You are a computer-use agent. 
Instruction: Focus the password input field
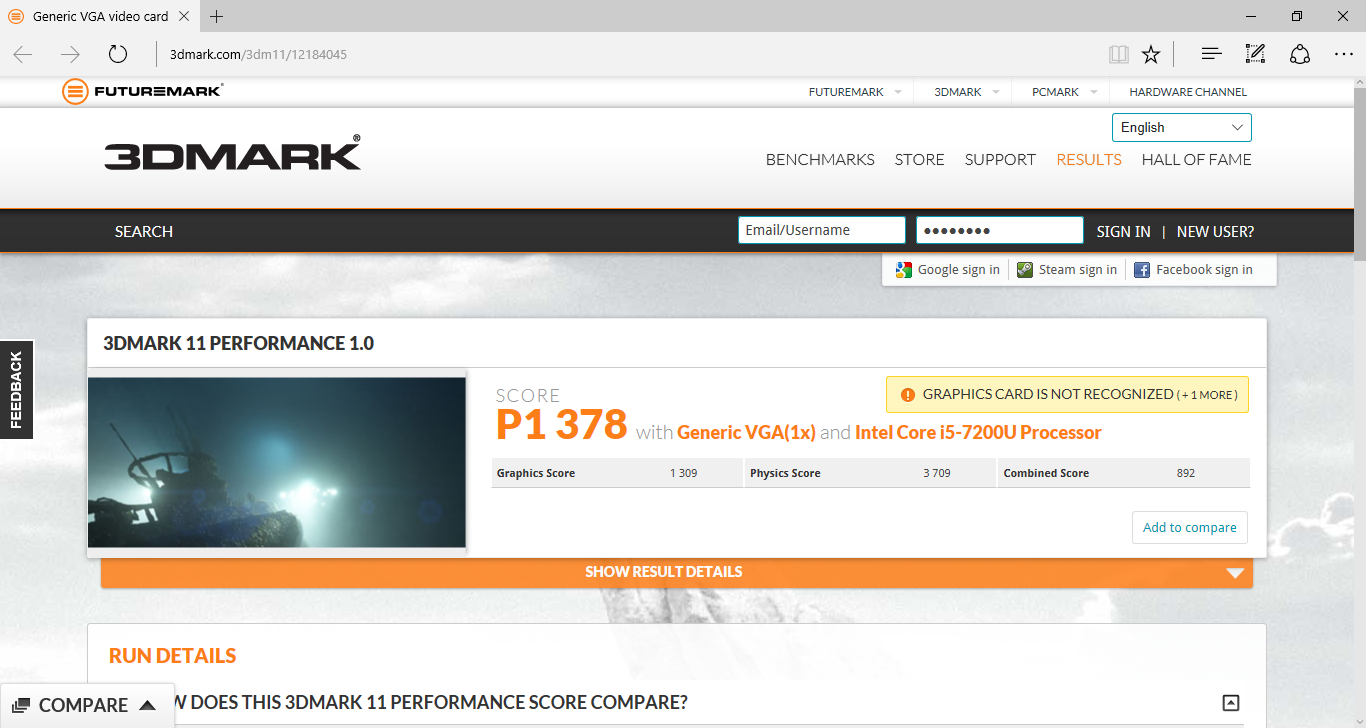click(x=1000, y=230)
